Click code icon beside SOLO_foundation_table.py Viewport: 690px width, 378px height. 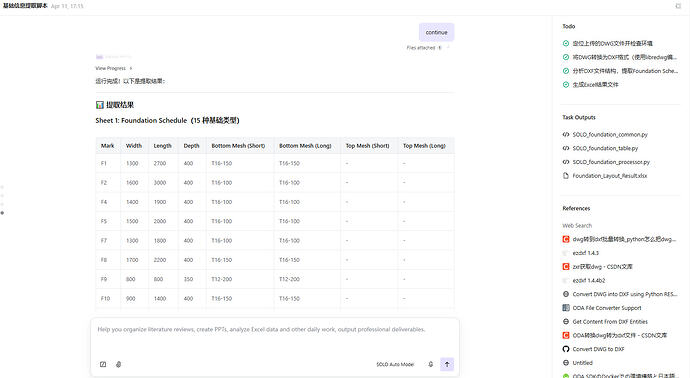tap(566, 148)
